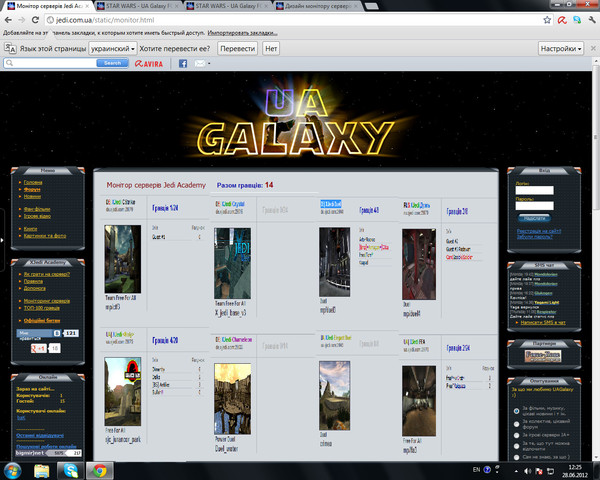Screen dimensions: 600x480
Task: Open Skype from the taskbar
Action: [70, 471]
